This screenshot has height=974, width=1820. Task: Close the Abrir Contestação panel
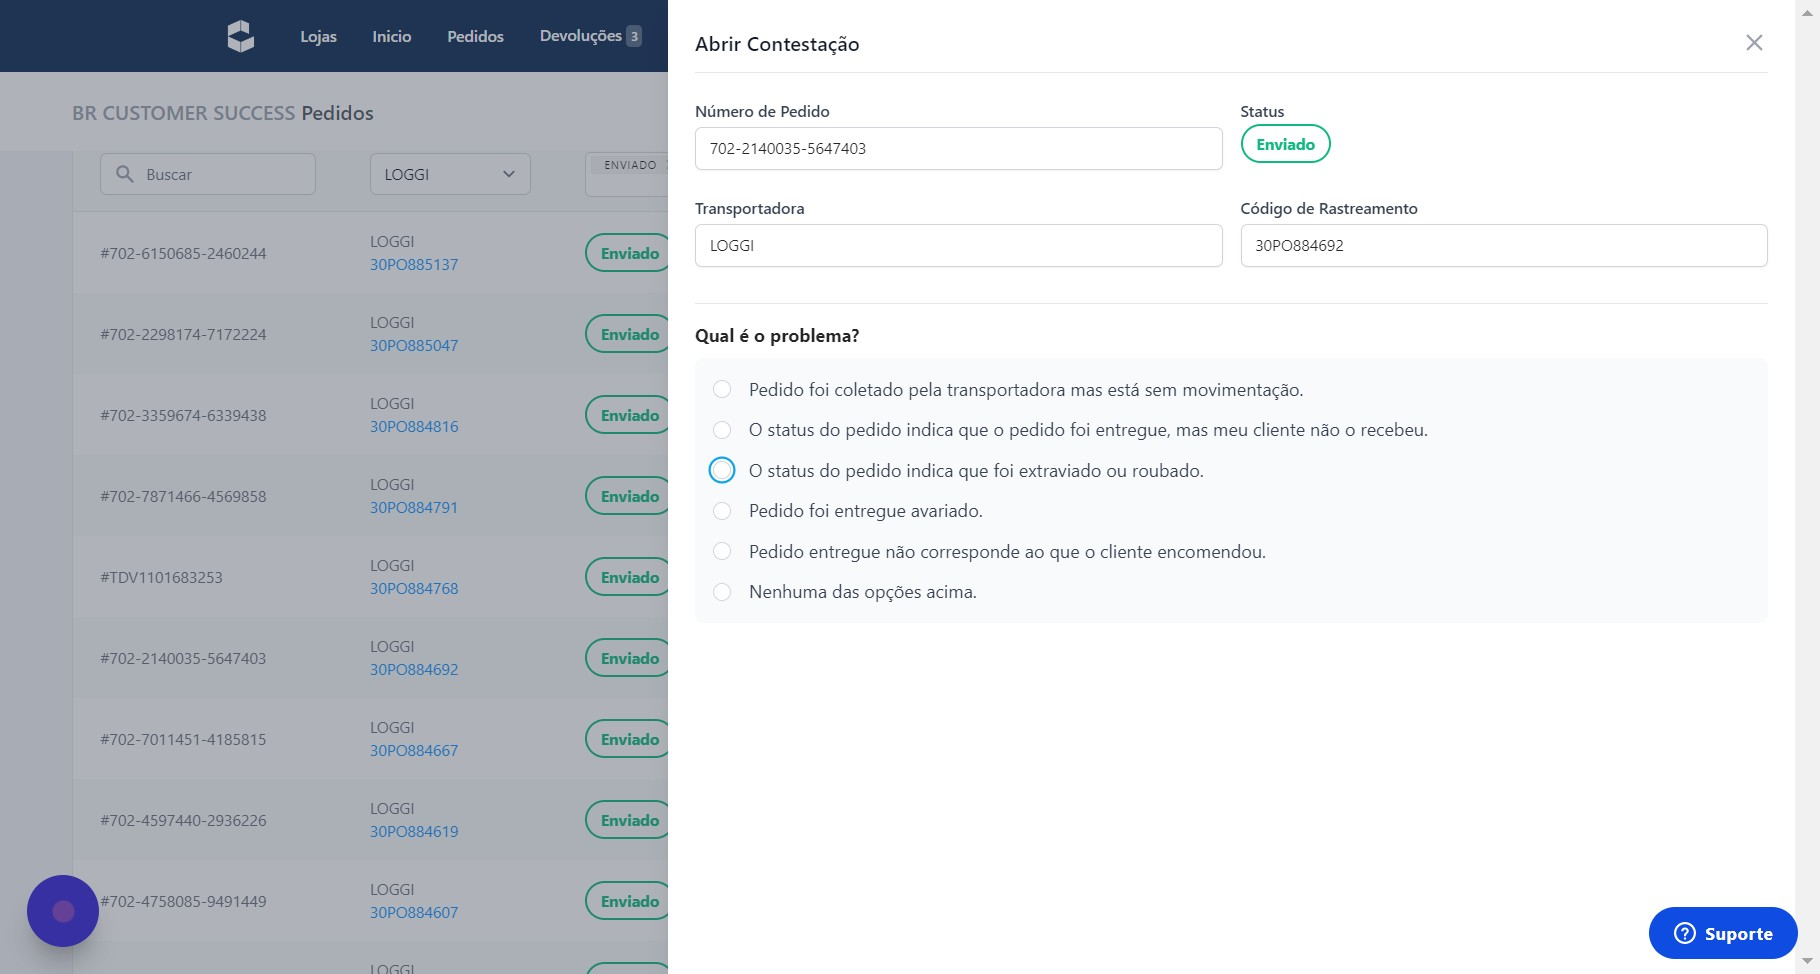[1754, 43]
